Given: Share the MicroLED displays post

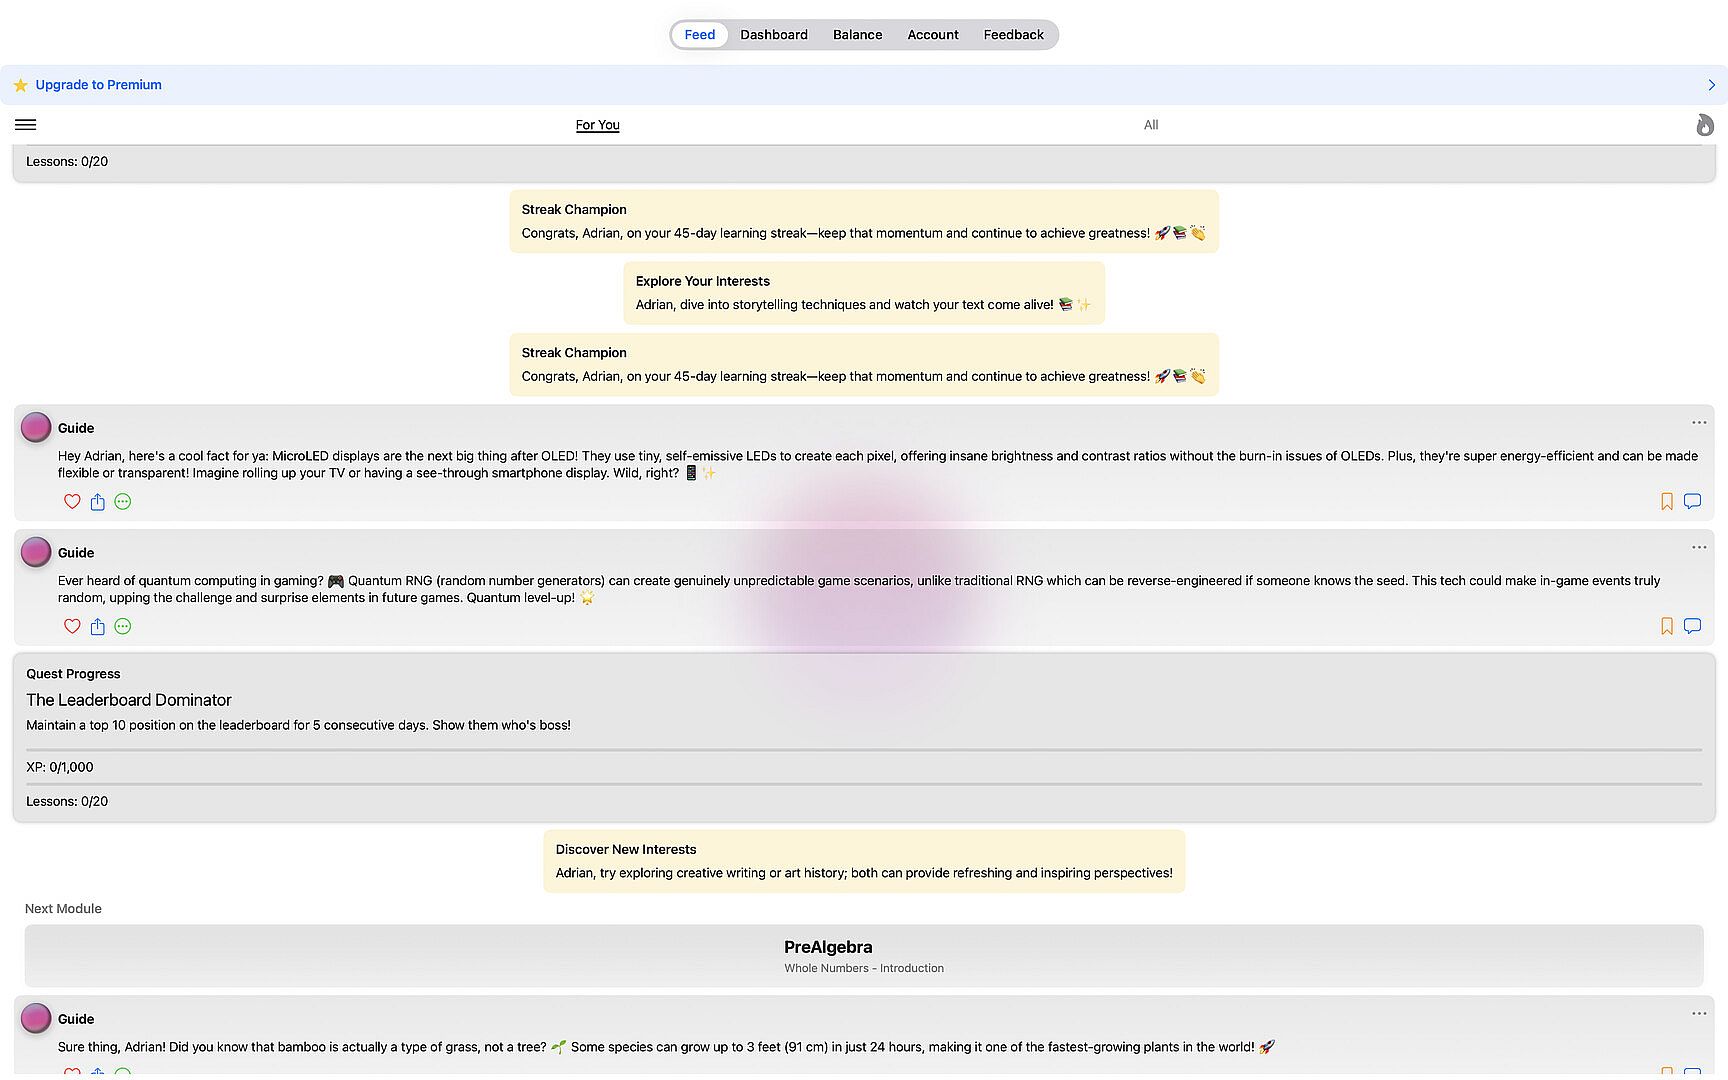Looking at the screenshot, I should pyautogui.click(x=97, y=502).
